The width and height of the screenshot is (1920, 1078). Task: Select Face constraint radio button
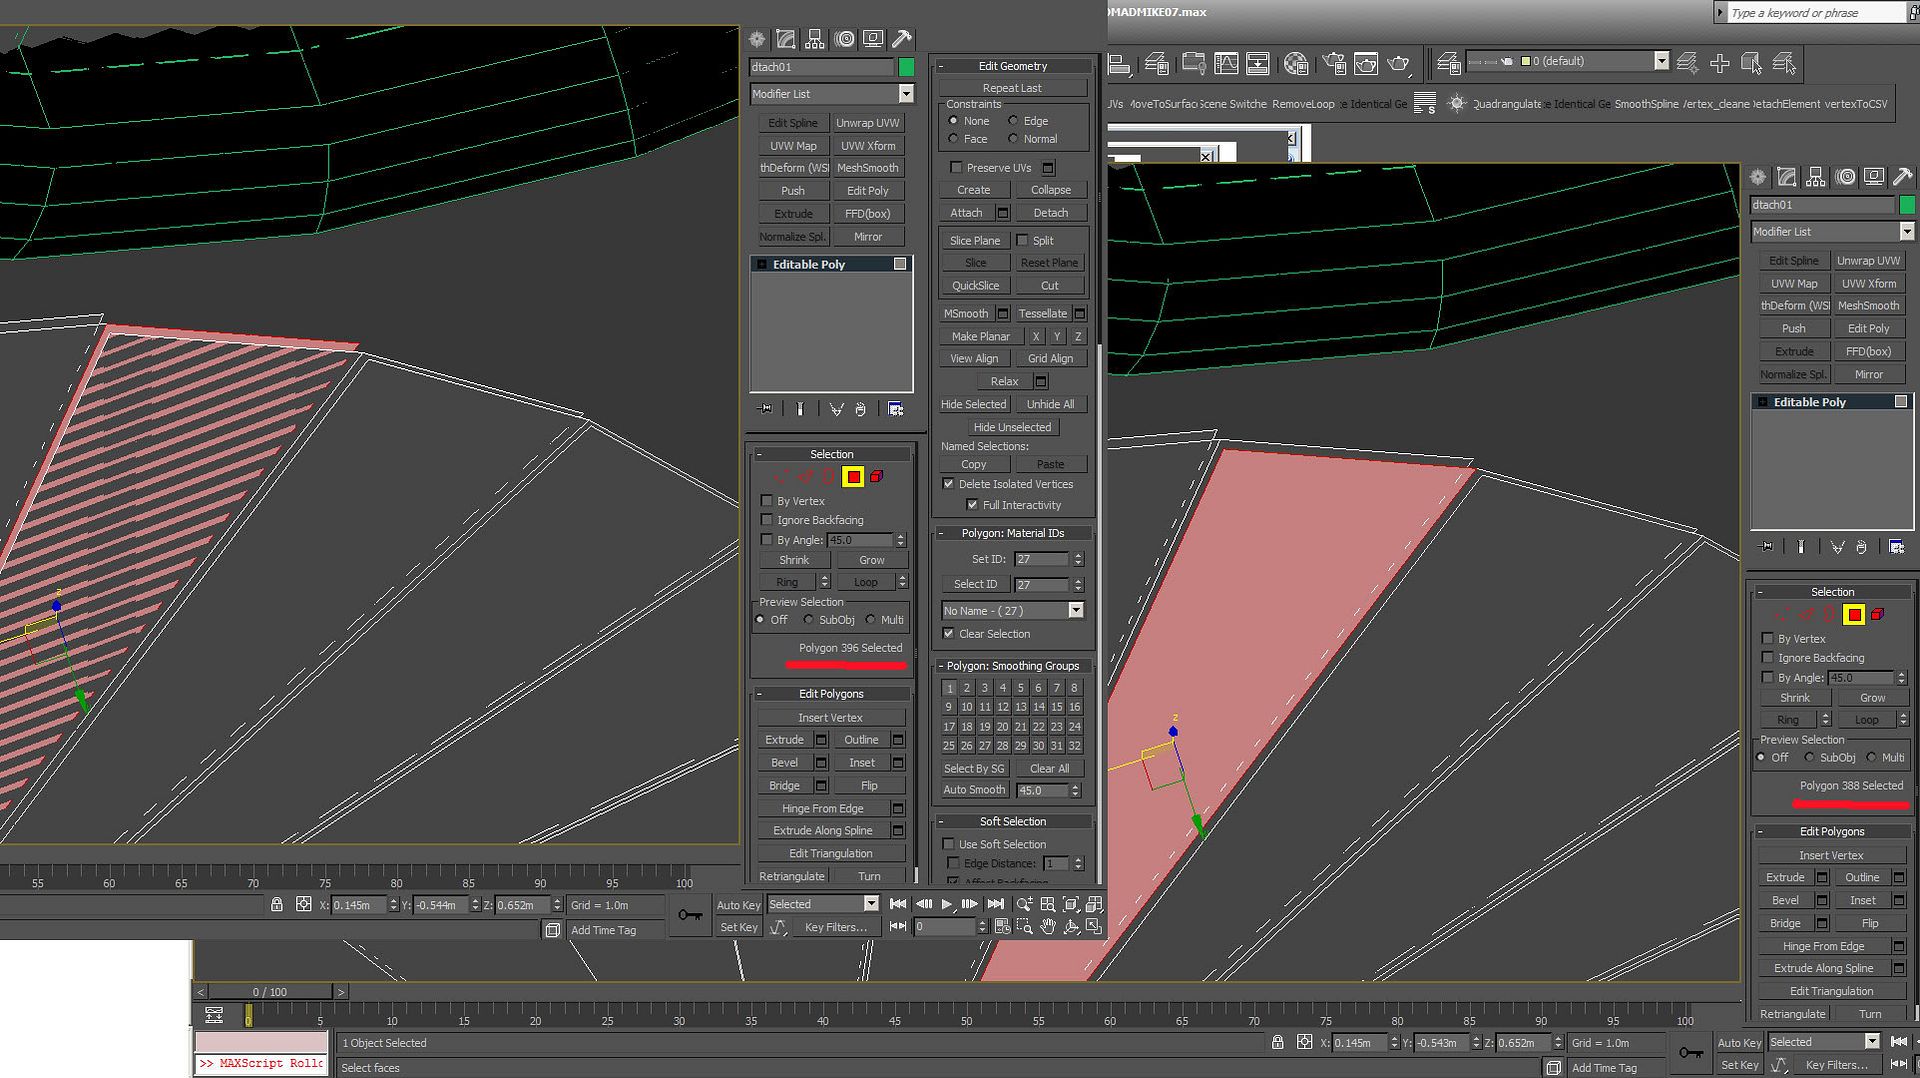953,139
